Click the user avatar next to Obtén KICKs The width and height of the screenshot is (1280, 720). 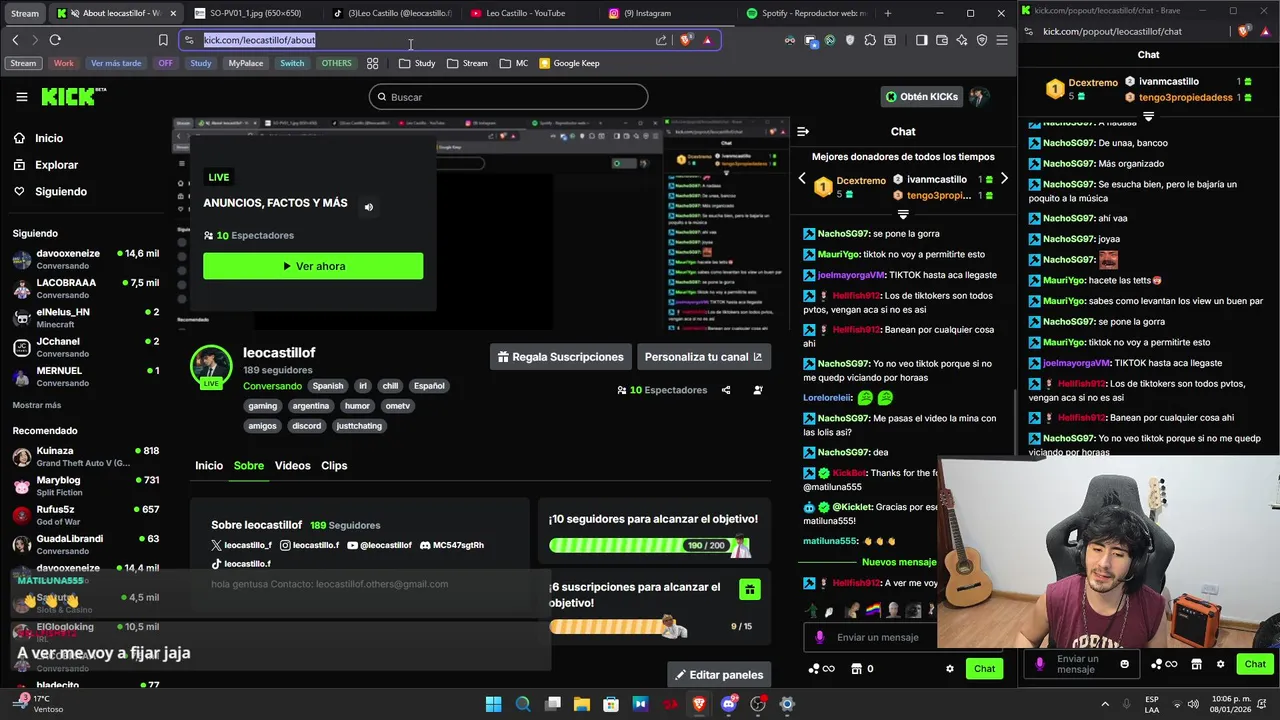click(x=978, y=97)
